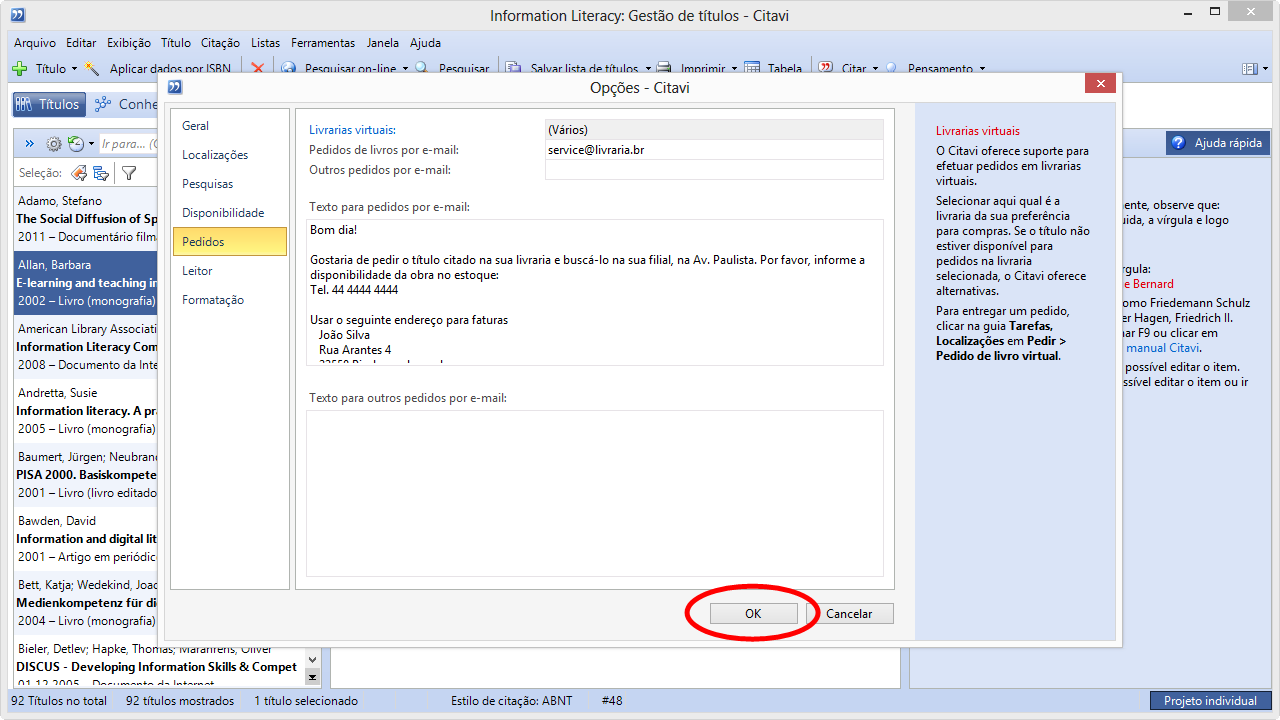Click the Outros pedidos por e-mail field
Viewport: 1280px width, 720px height.
714,170
